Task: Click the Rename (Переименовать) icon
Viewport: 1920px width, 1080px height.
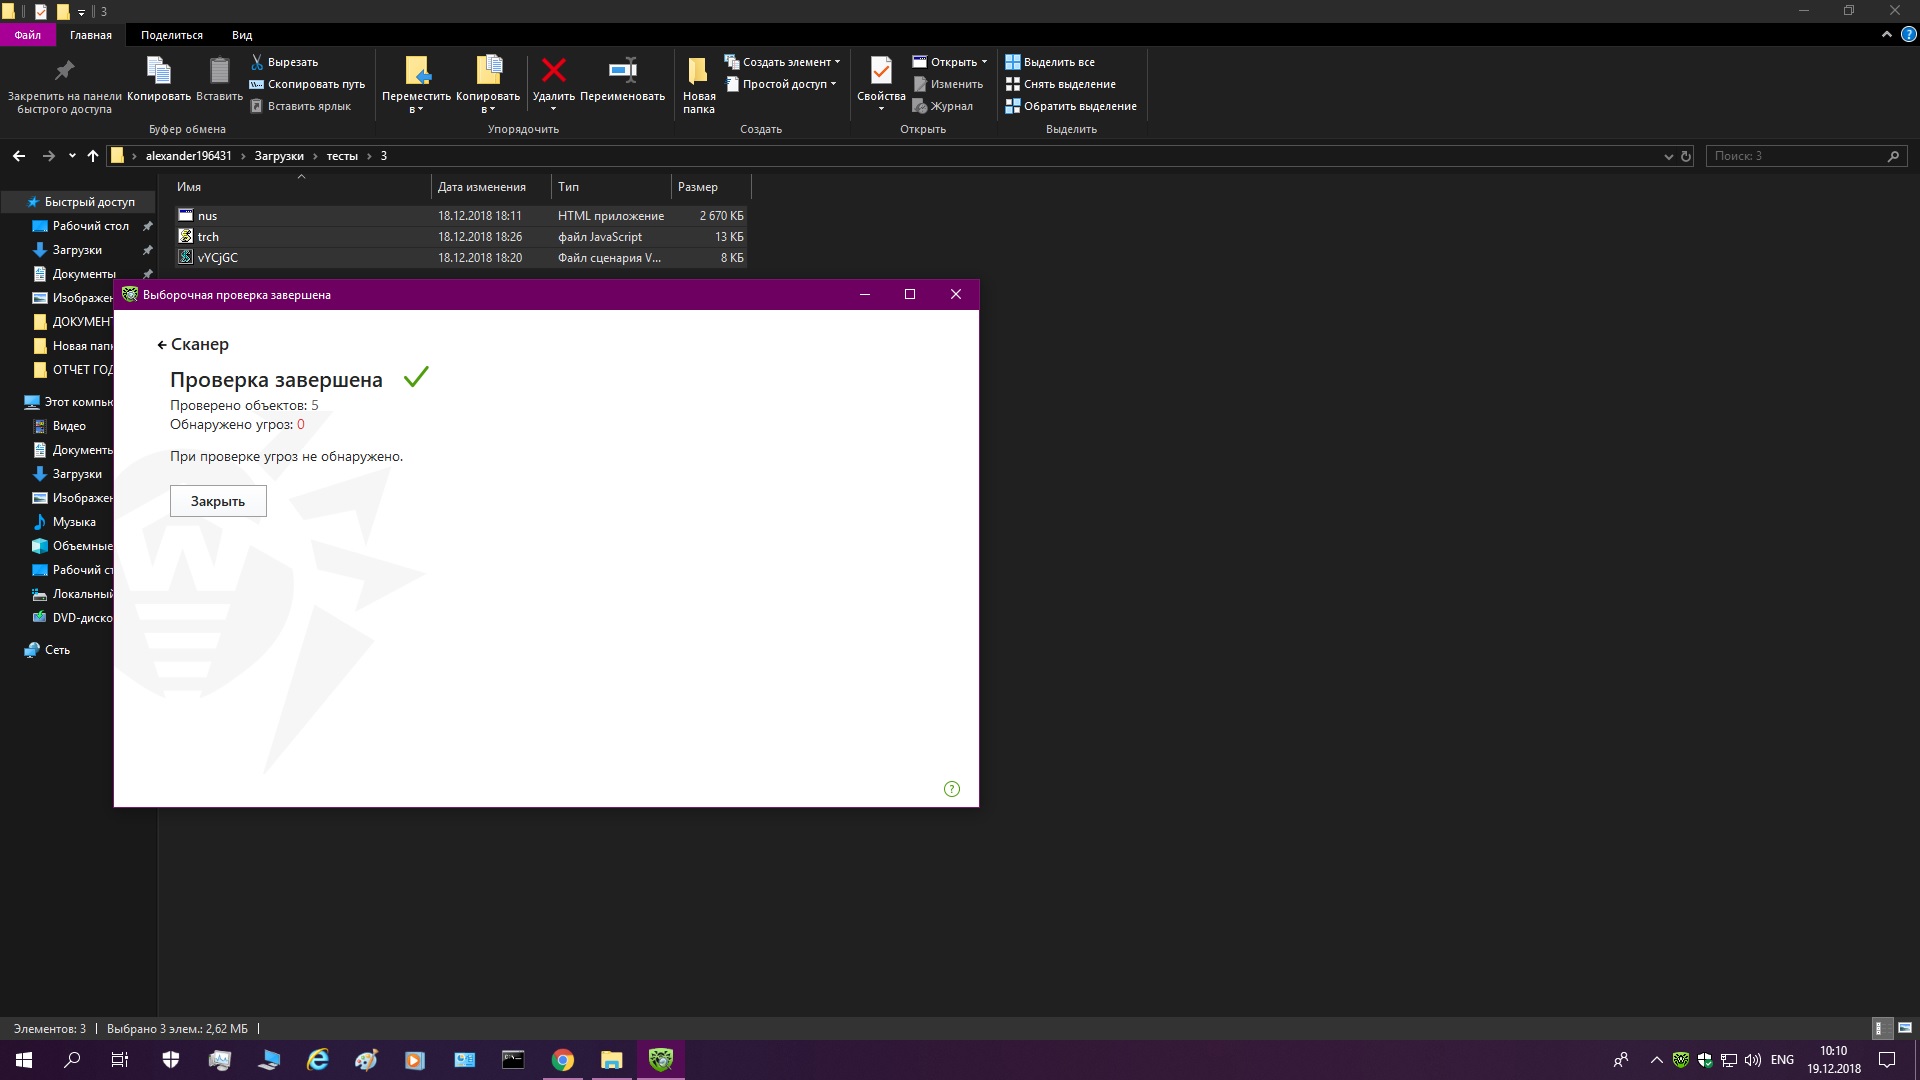Action: 622,71
